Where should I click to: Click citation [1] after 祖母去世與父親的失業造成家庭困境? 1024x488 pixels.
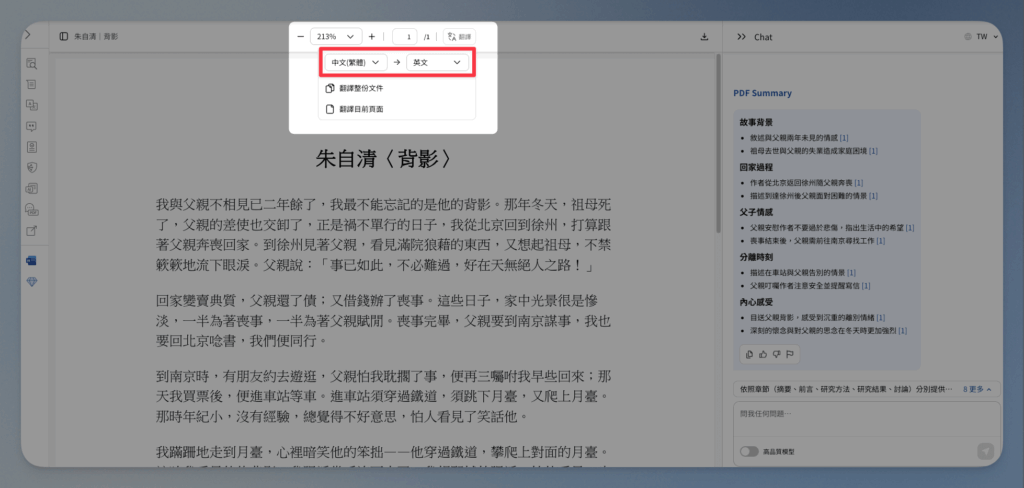873,151
